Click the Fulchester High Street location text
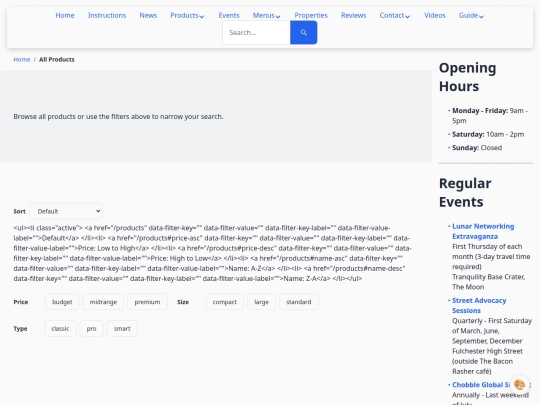Image resolution: width=540 pixels, height=405 pixels. click(487, 351)
